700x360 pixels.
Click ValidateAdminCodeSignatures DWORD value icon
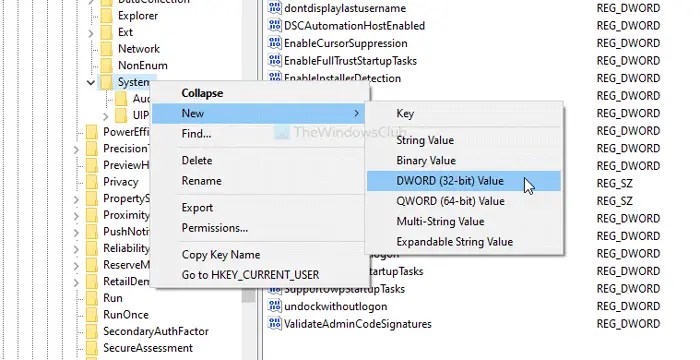point(275,323)
